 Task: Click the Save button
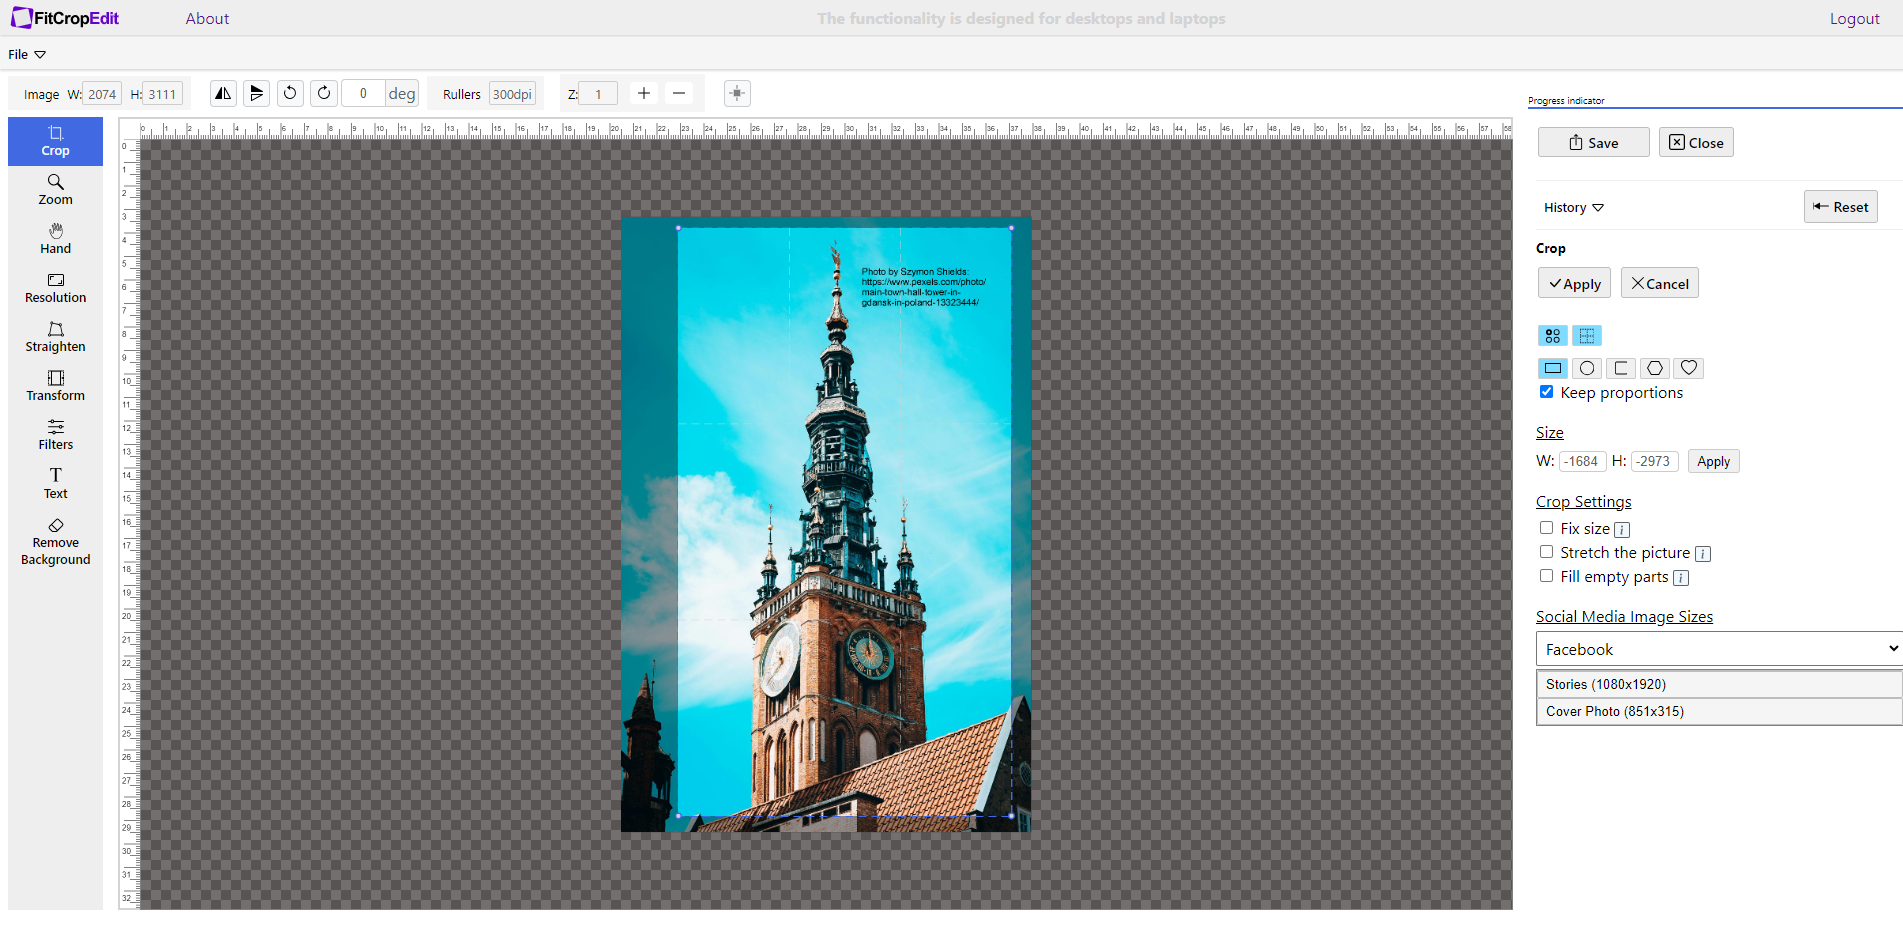coord(1594,142)
